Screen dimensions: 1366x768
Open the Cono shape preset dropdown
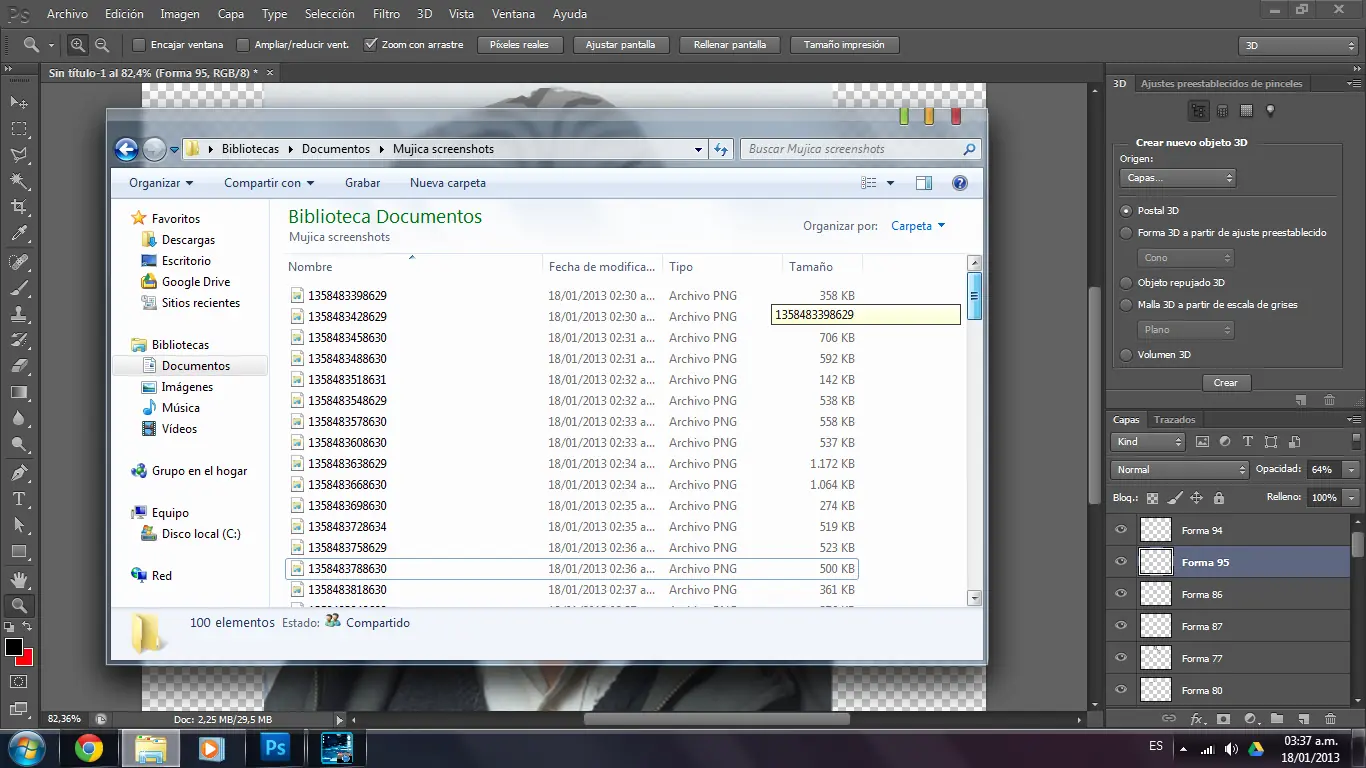[x=1186, y=258]
